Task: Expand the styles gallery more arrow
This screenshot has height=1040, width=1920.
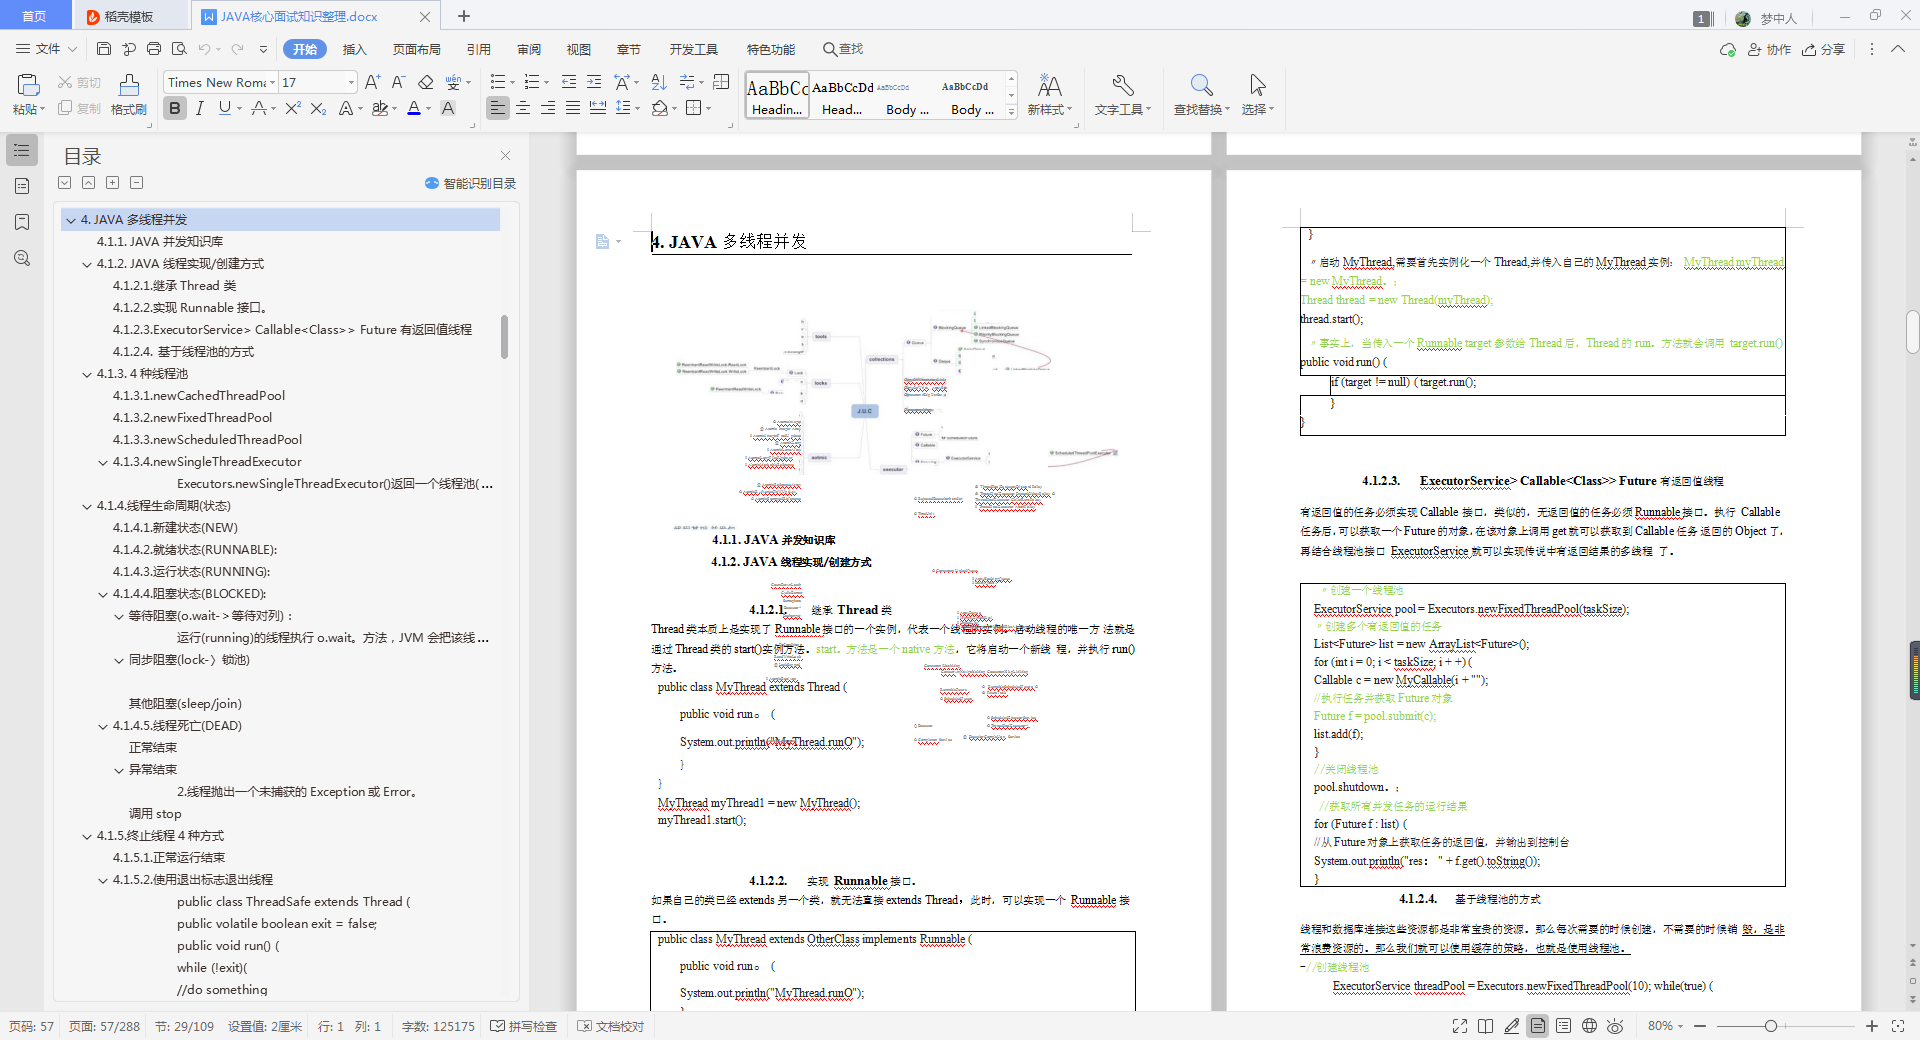Action: click(x=1011, y=112)
